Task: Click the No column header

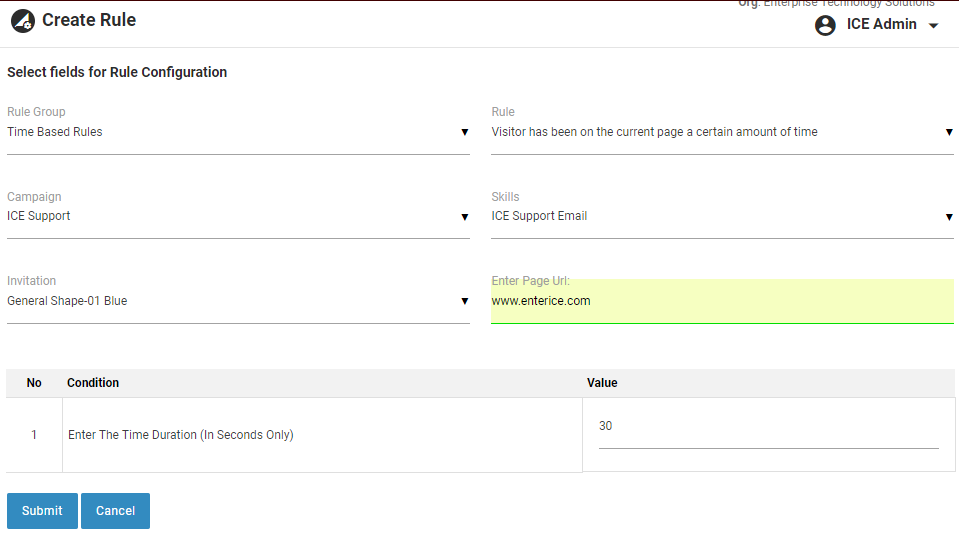Action: click(34, 383)
